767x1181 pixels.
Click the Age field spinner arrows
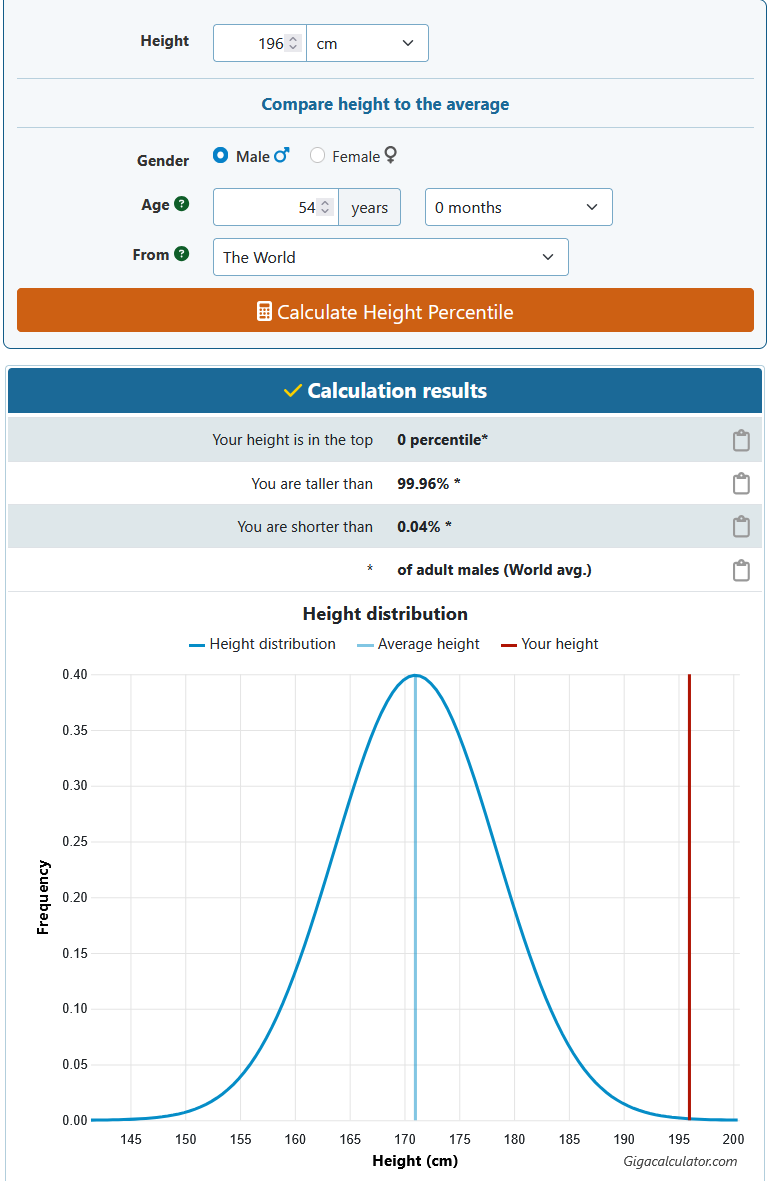325,207
